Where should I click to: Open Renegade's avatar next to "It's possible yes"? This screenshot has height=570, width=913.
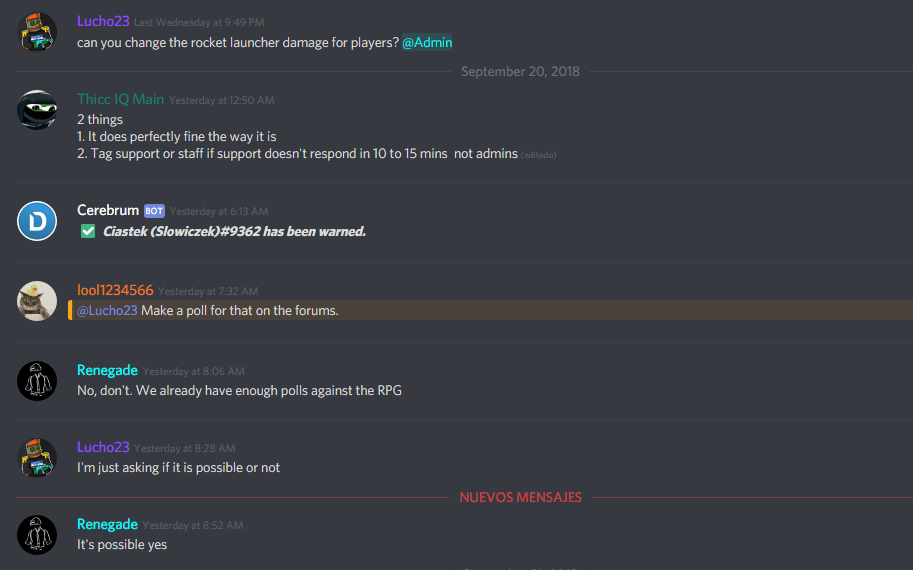coord(37,534)
